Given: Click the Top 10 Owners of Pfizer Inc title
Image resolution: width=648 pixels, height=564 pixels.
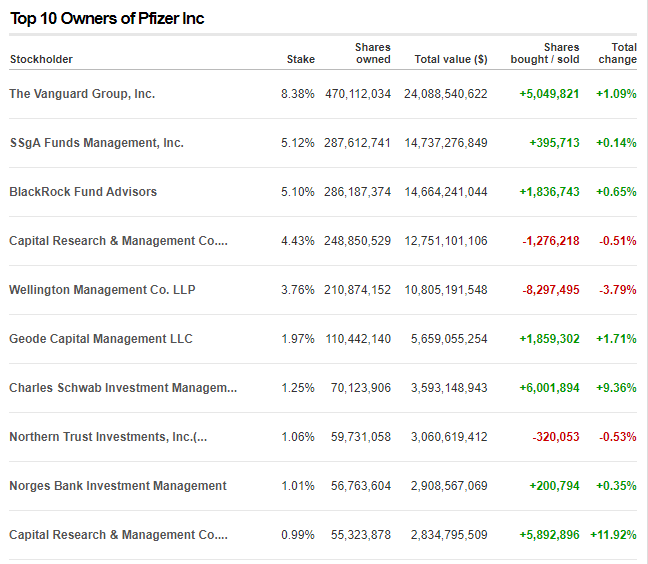Looking at the screenshot, I should pos(106,18).
